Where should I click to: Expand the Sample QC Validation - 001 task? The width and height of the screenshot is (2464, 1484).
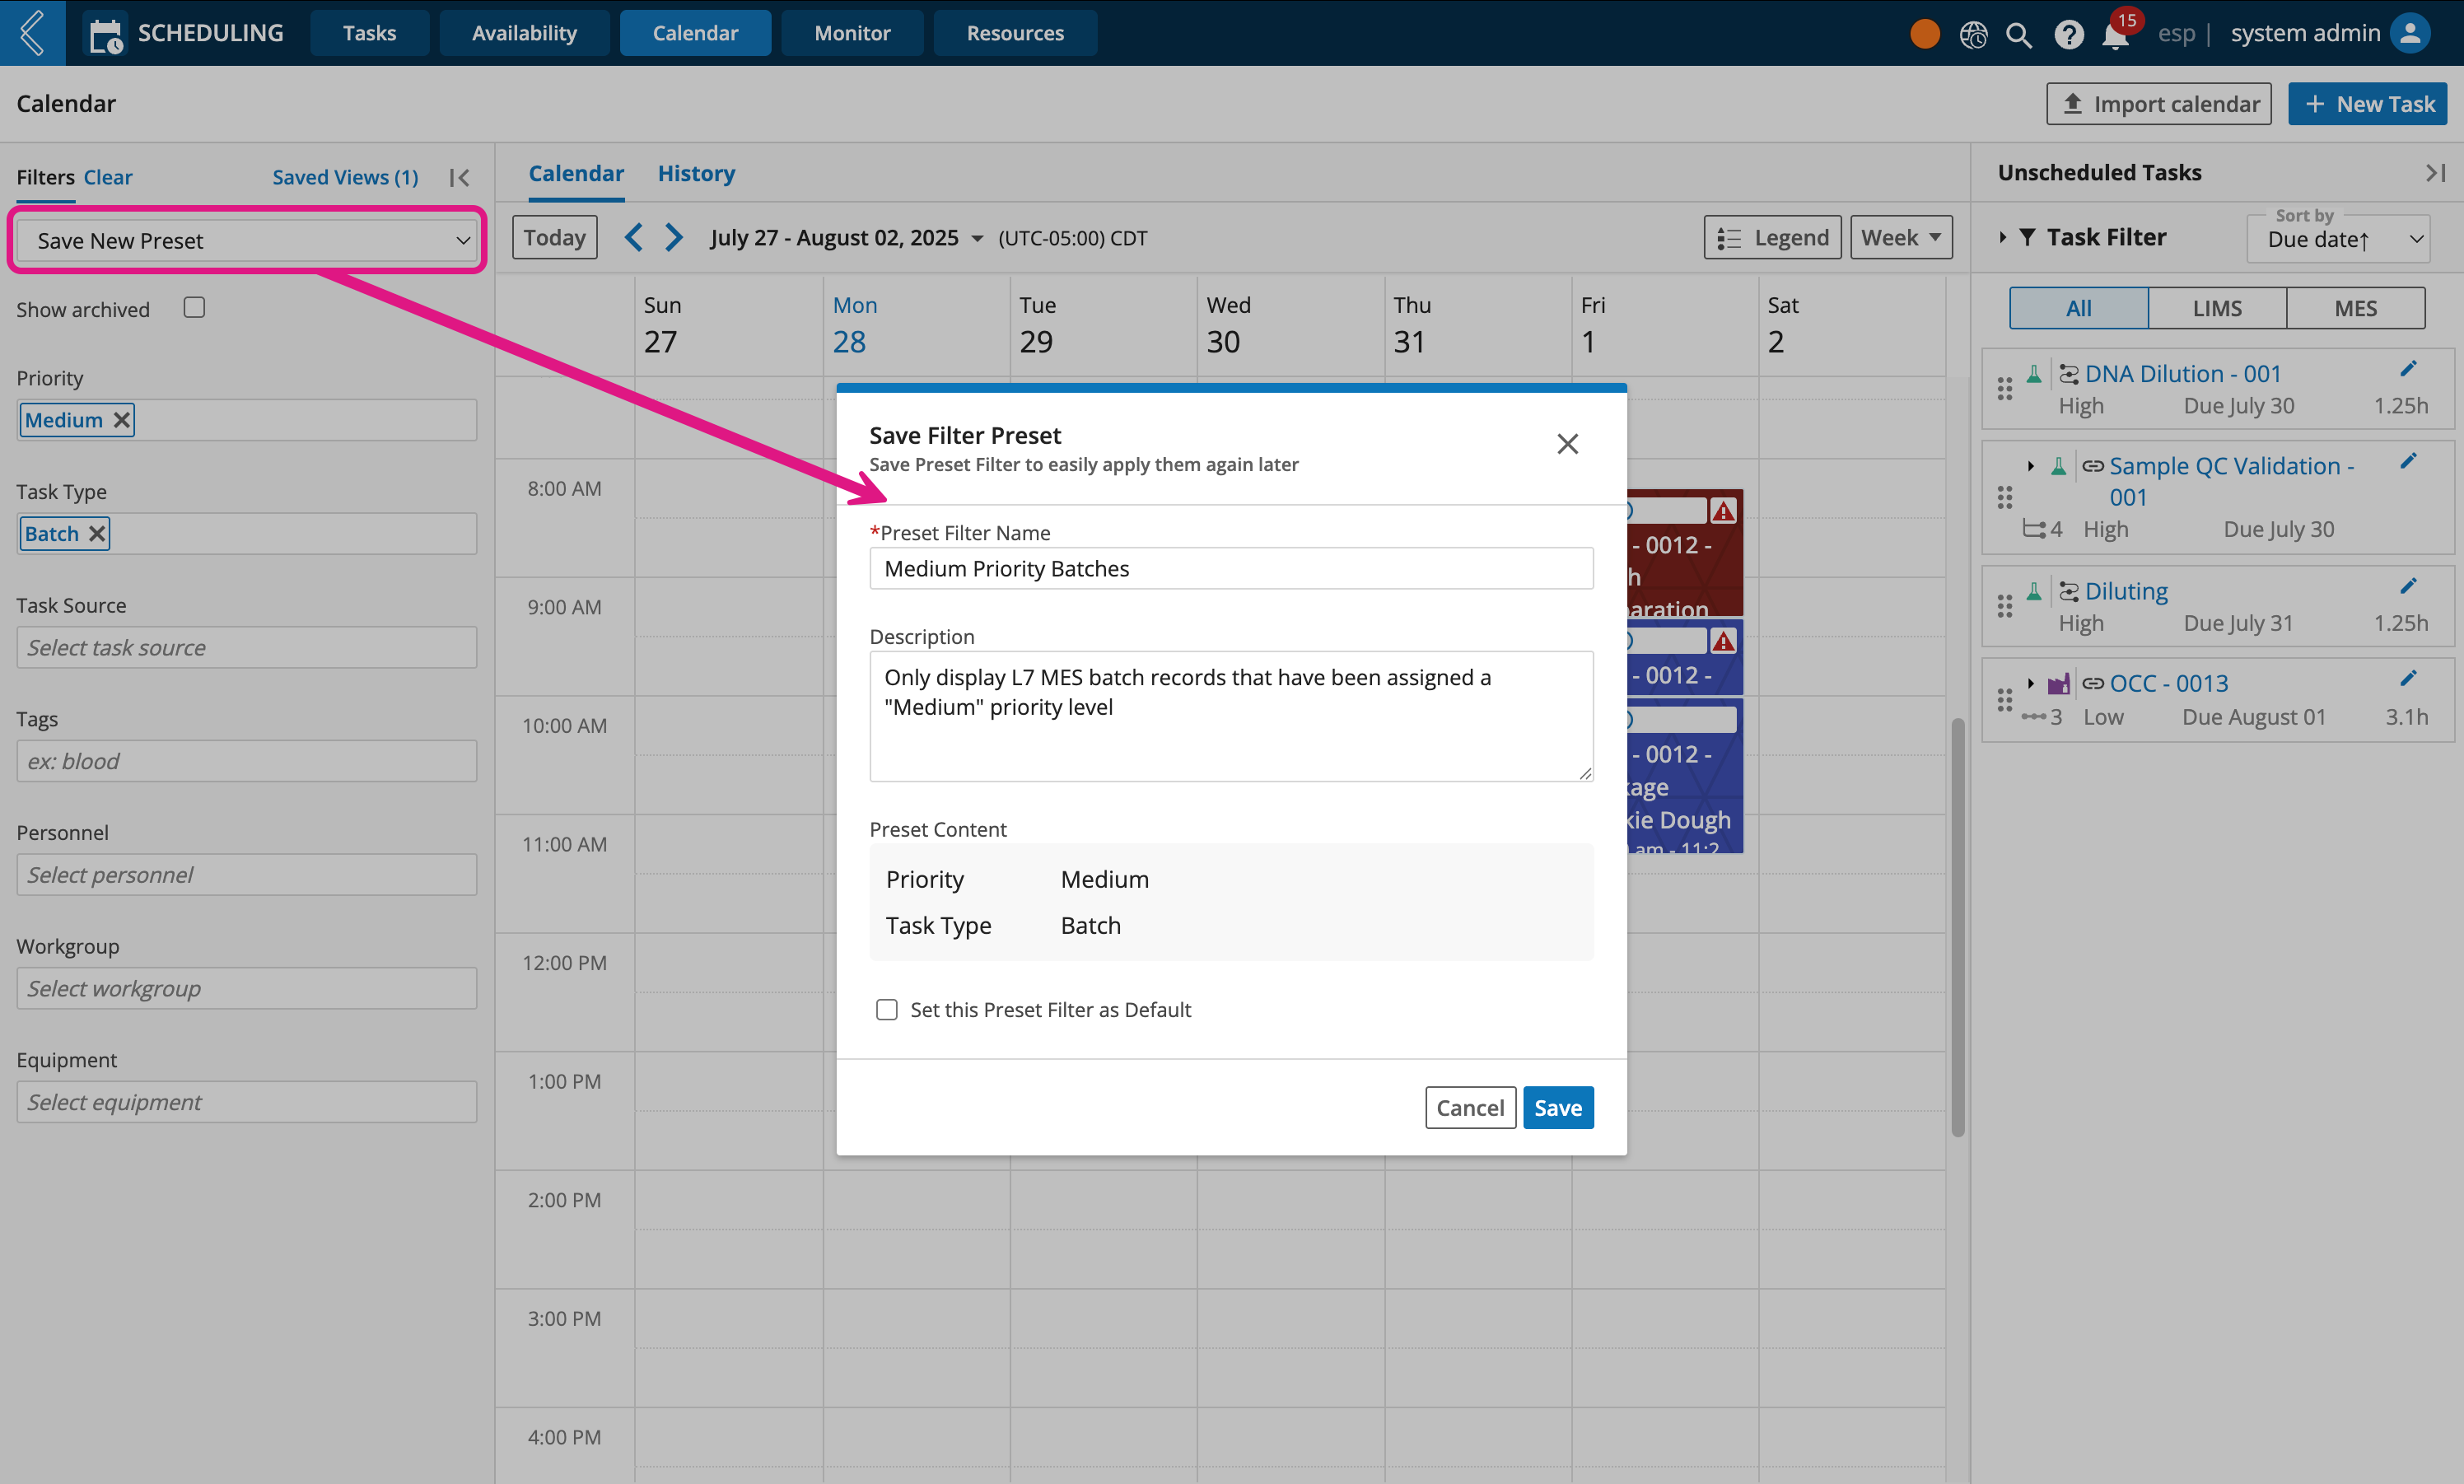pyautogui.click(x=2030, y=466)
